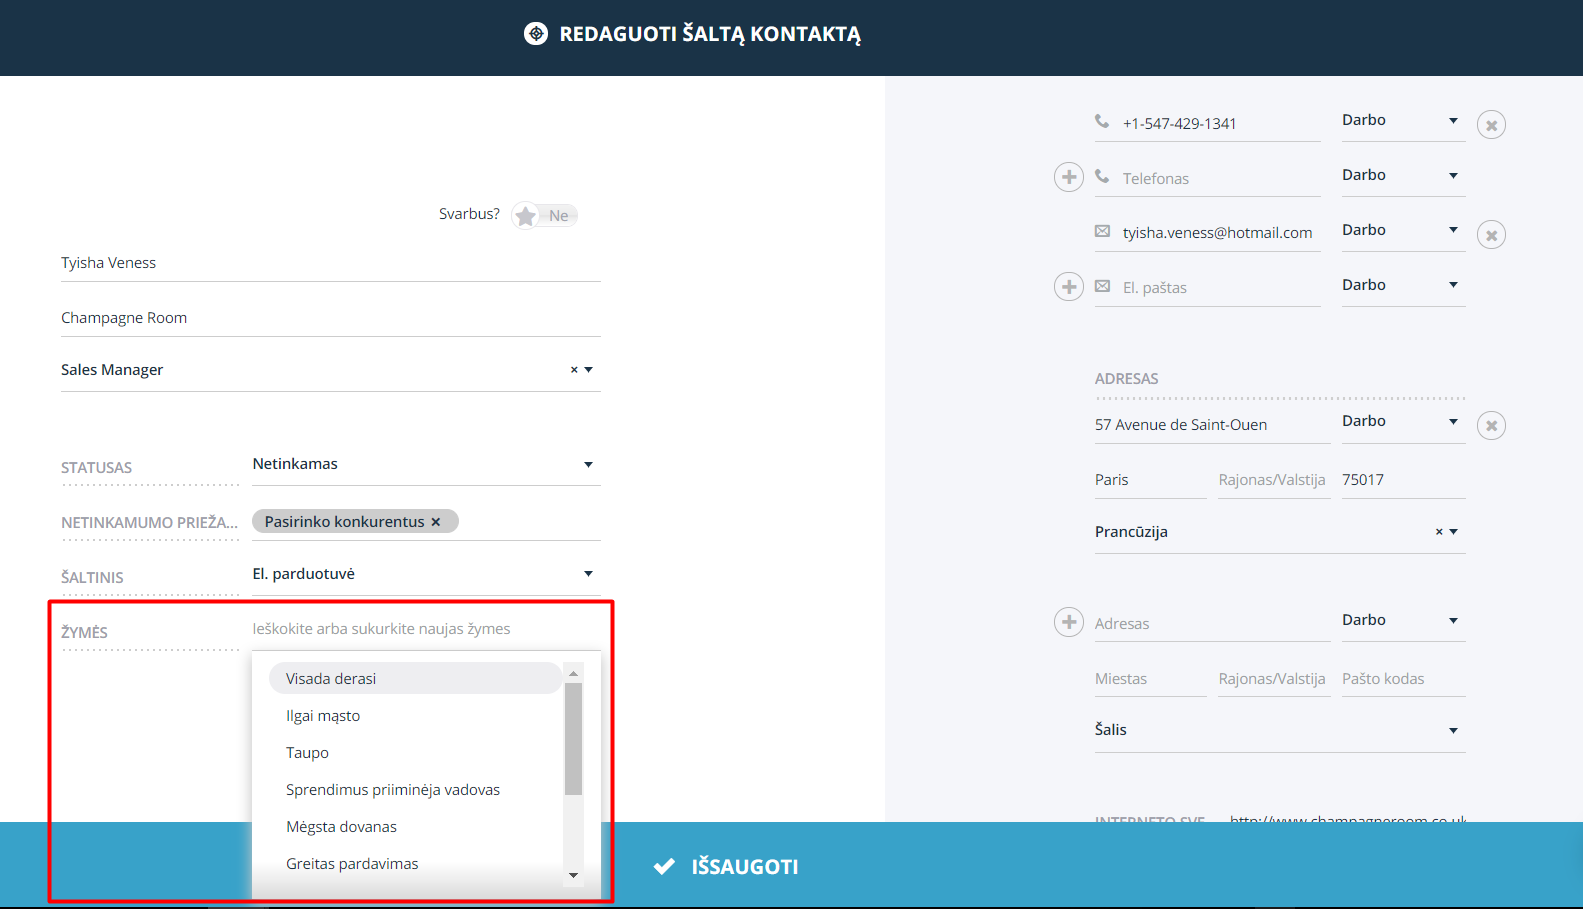The image size is (1583, 909).
Task: Focus the empty Miestas input field
Action: click(1150, 679)
